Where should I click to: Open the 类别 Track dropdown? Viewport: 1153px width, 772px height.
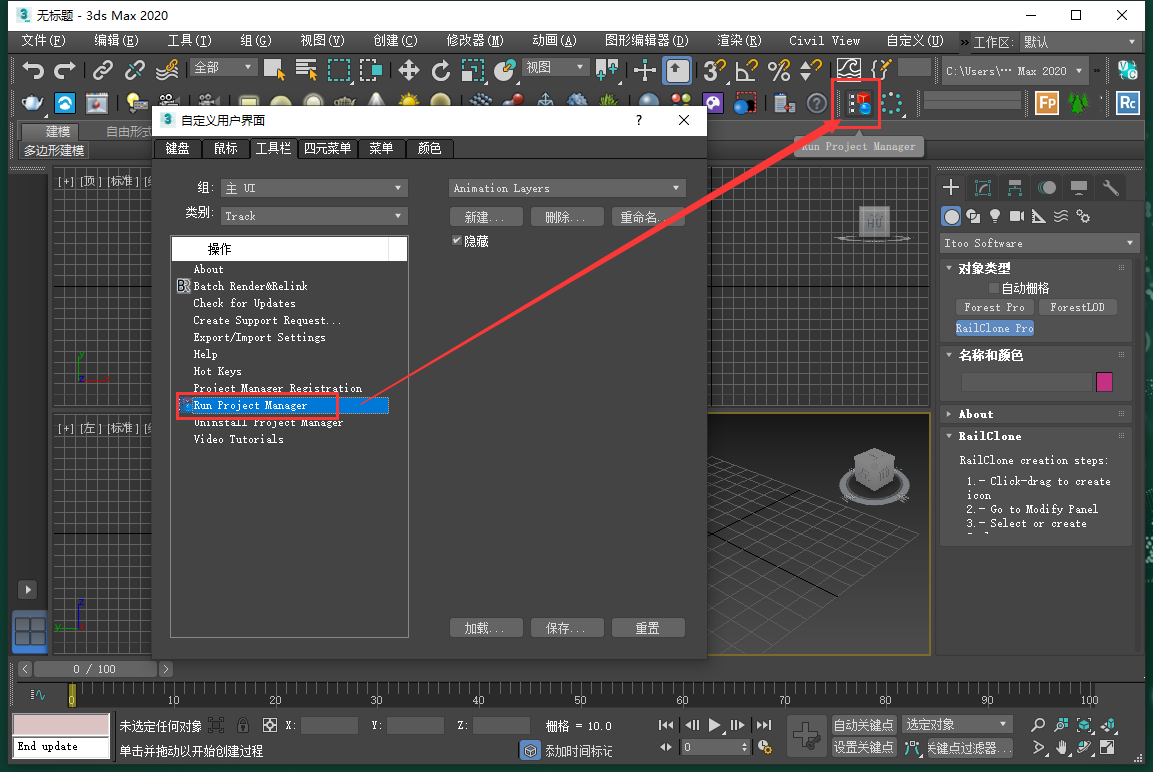tap(314, 216)
